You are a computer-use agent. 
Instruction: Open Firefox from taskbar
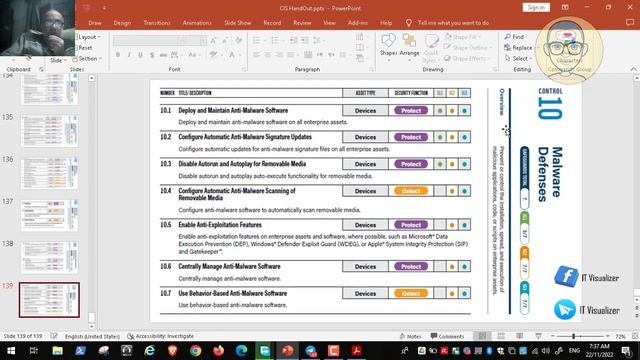219,351
